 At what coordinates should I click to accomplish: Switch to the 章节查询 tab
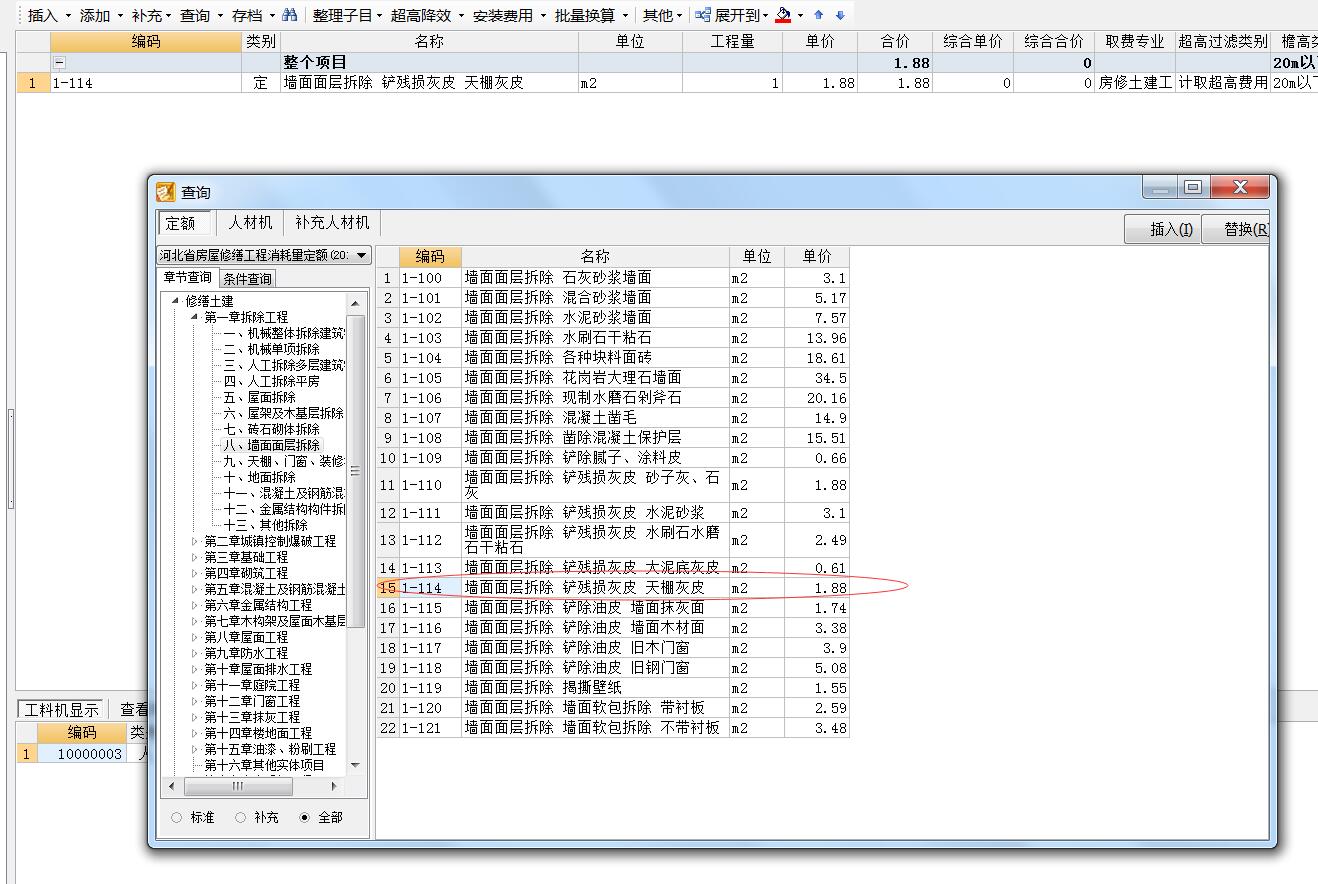[x=188, y=277]
